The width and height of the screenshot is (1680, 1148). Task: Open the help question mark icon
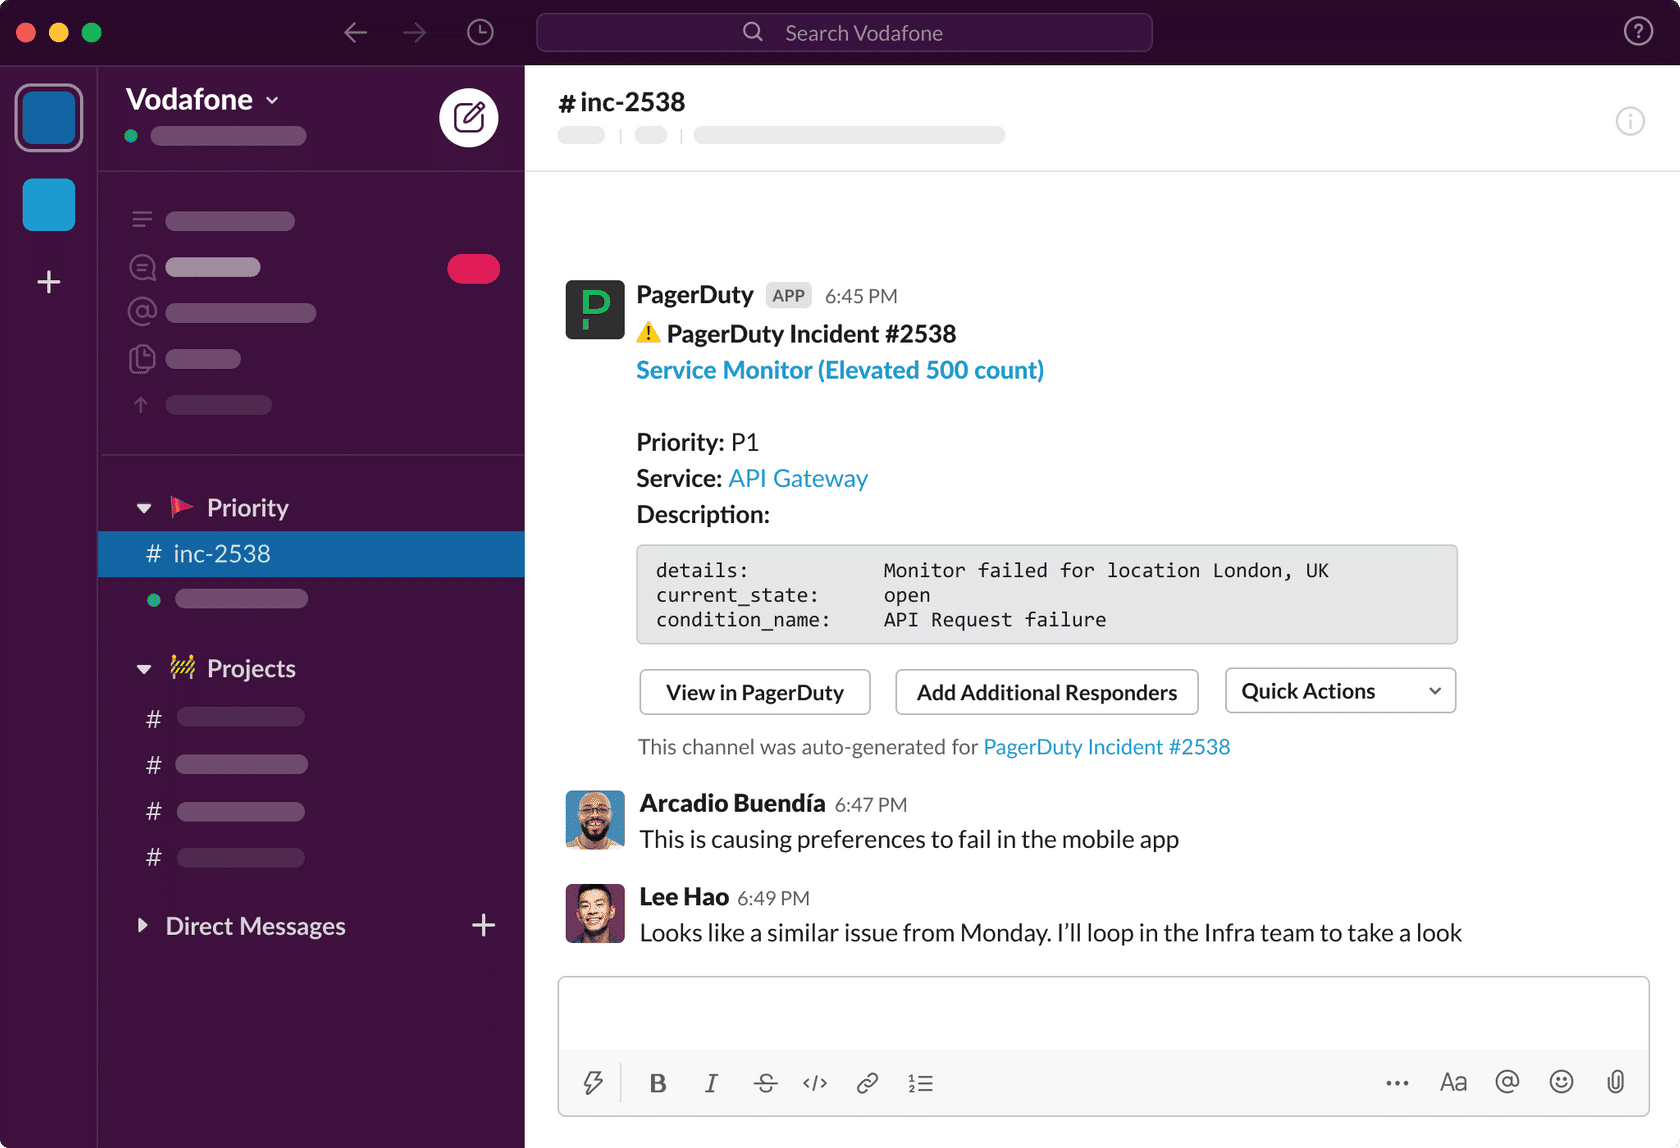coord(1637,32)
